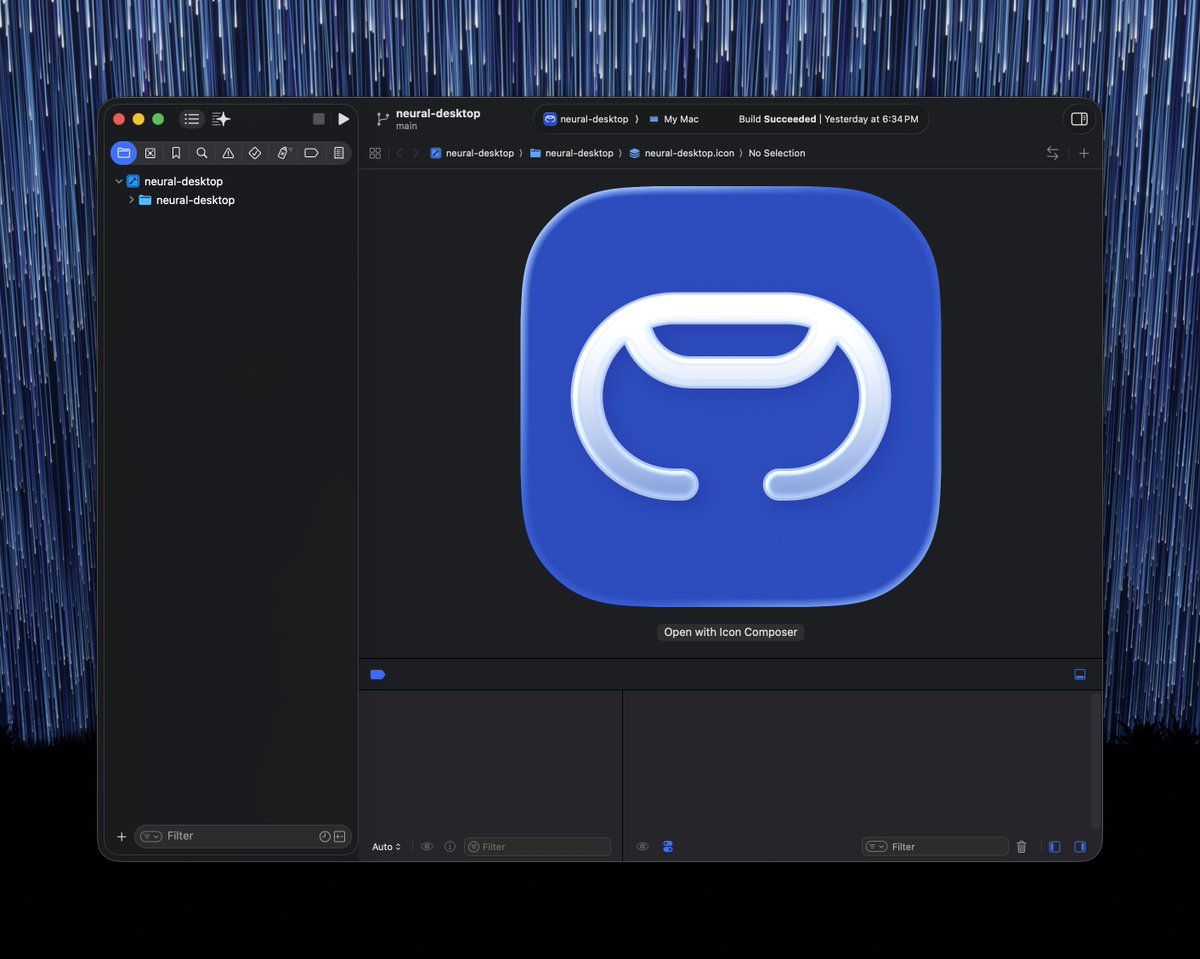
Task: Show only source-controlled files filter
Action: [x=340, y=837]
